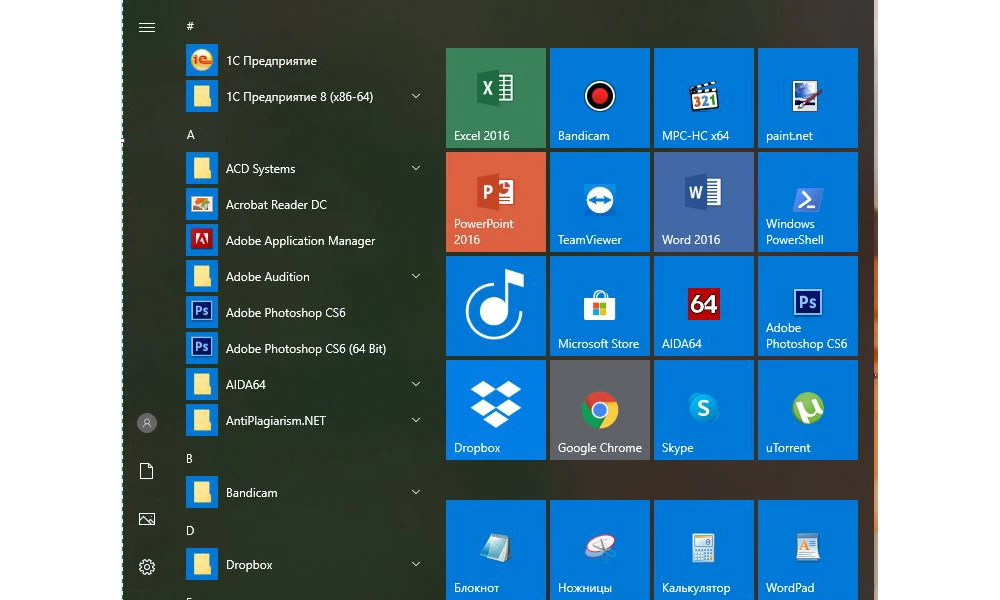The image size is (1000, 600).
Task: Open the Adobe Photoshop CS6 tile
Action: tap(807, 305)
